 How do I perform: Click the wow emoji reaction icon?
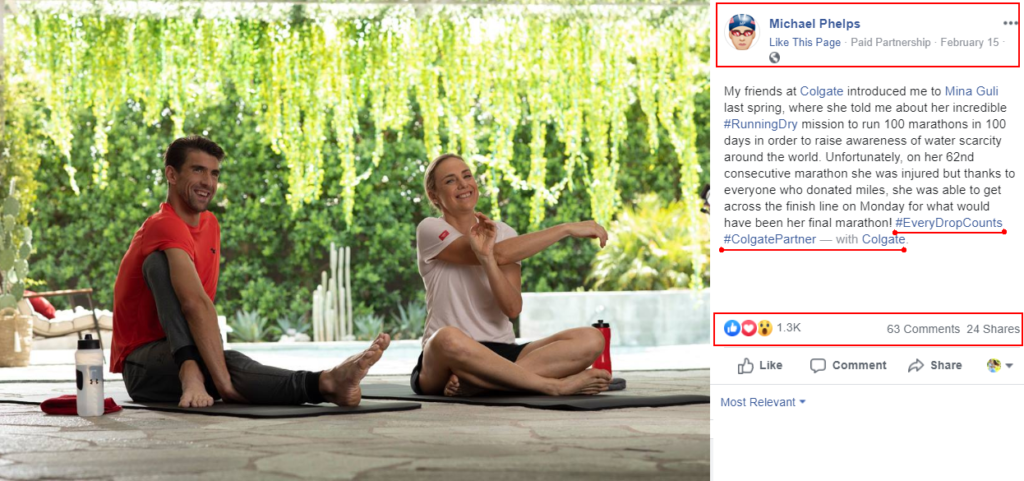point(765,328)
